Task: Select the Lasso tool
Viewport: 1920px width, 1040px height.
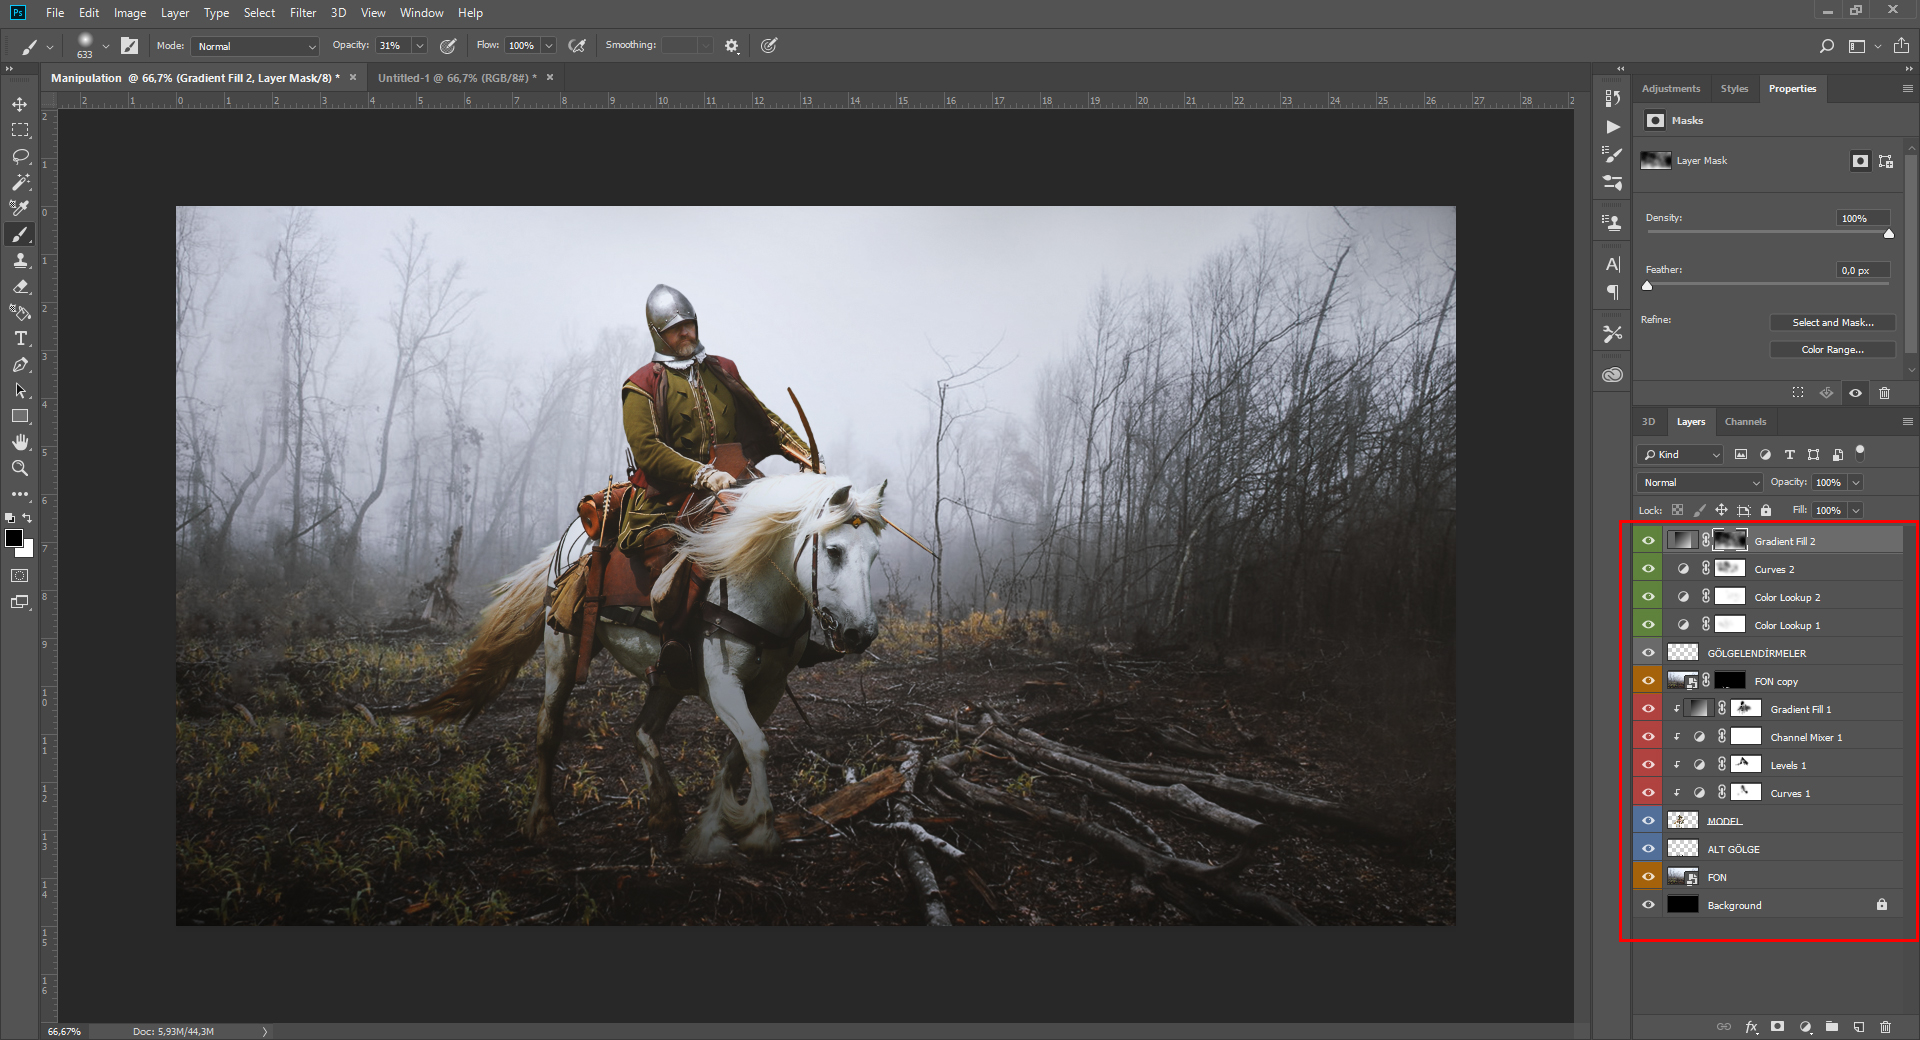Action: (20, 156)
